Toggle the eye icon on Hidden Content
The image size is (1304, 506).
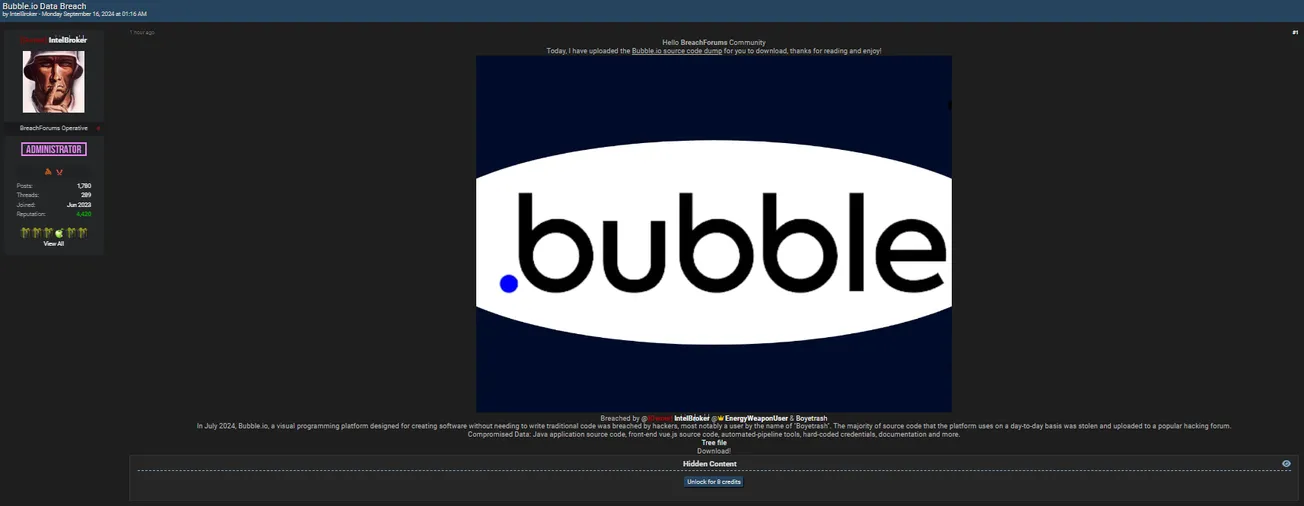1286,464
